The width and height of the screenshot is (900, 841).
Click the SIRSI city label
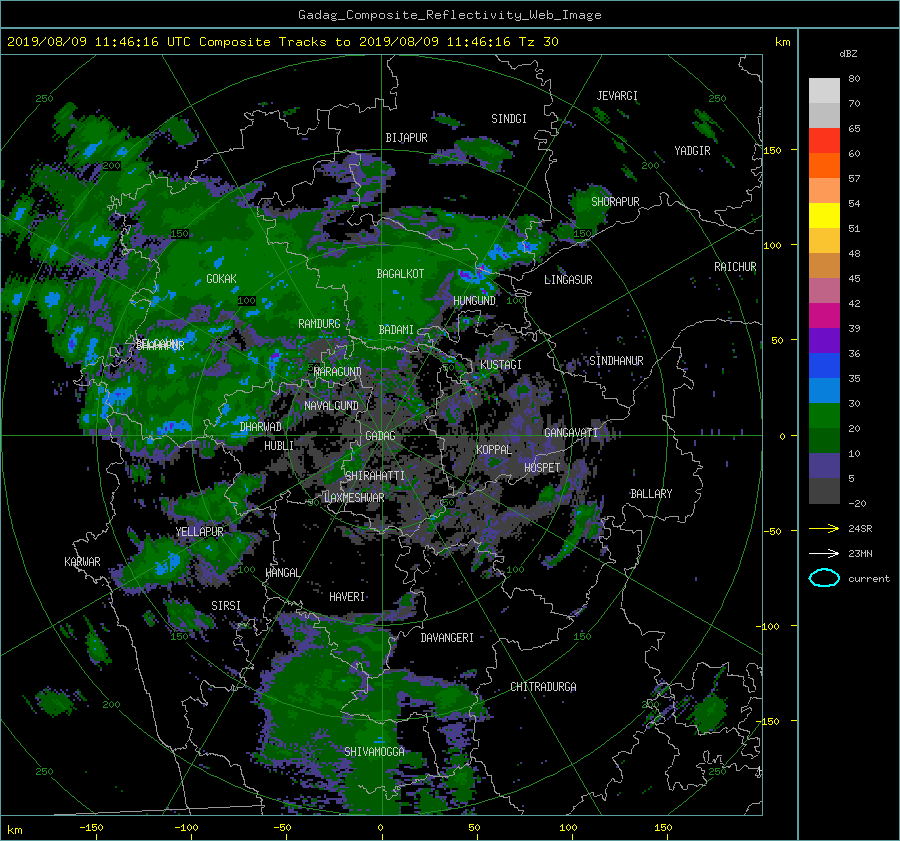tap(226, 606)
